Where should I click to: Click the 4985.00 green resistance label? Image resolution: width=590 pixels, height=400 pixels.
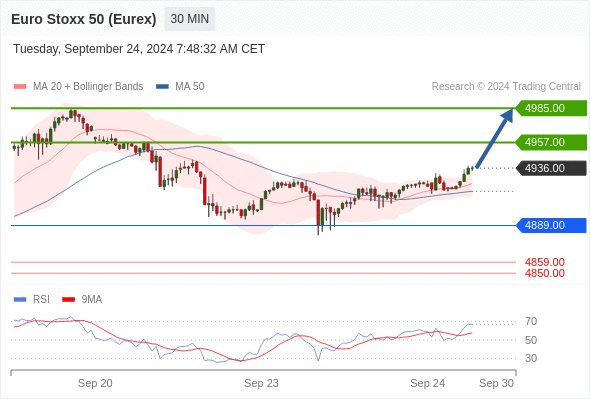click(551, 108)
